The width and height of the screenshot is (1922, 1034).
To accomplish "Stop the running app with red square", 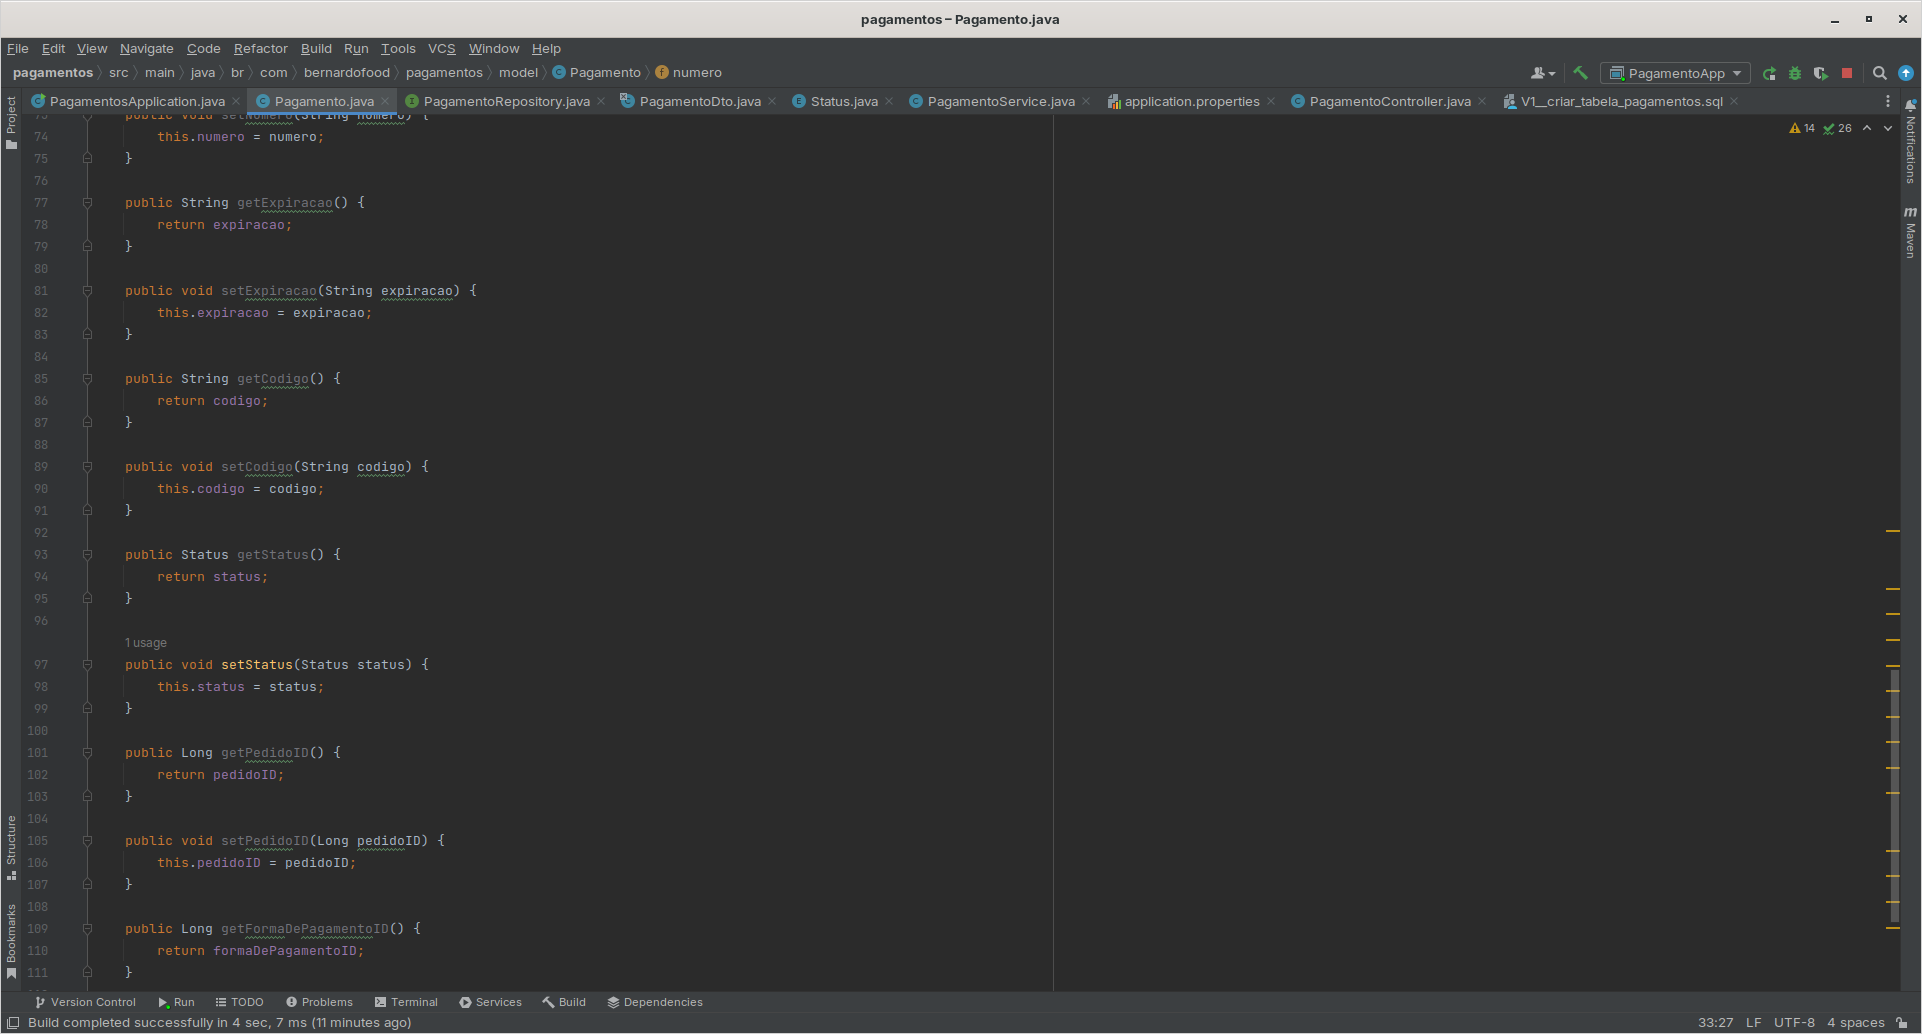I will (1847, 73).
